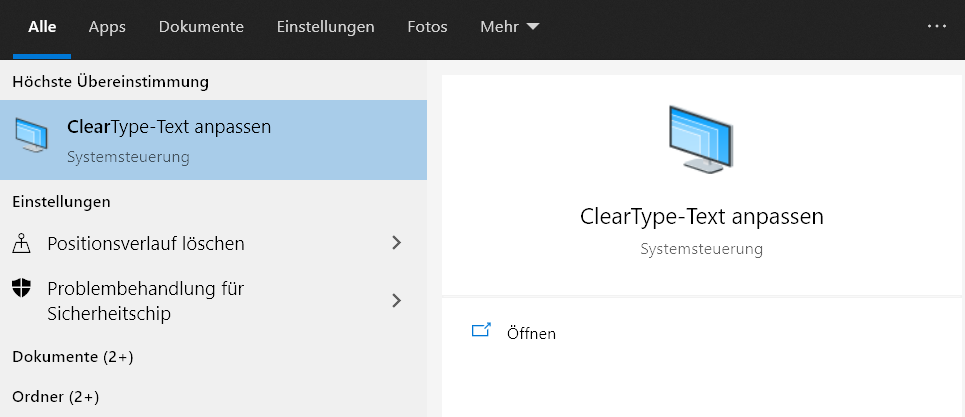965x417 pixels.
Task: Filter results by Einstellungen tab
Action: point(326,27)
